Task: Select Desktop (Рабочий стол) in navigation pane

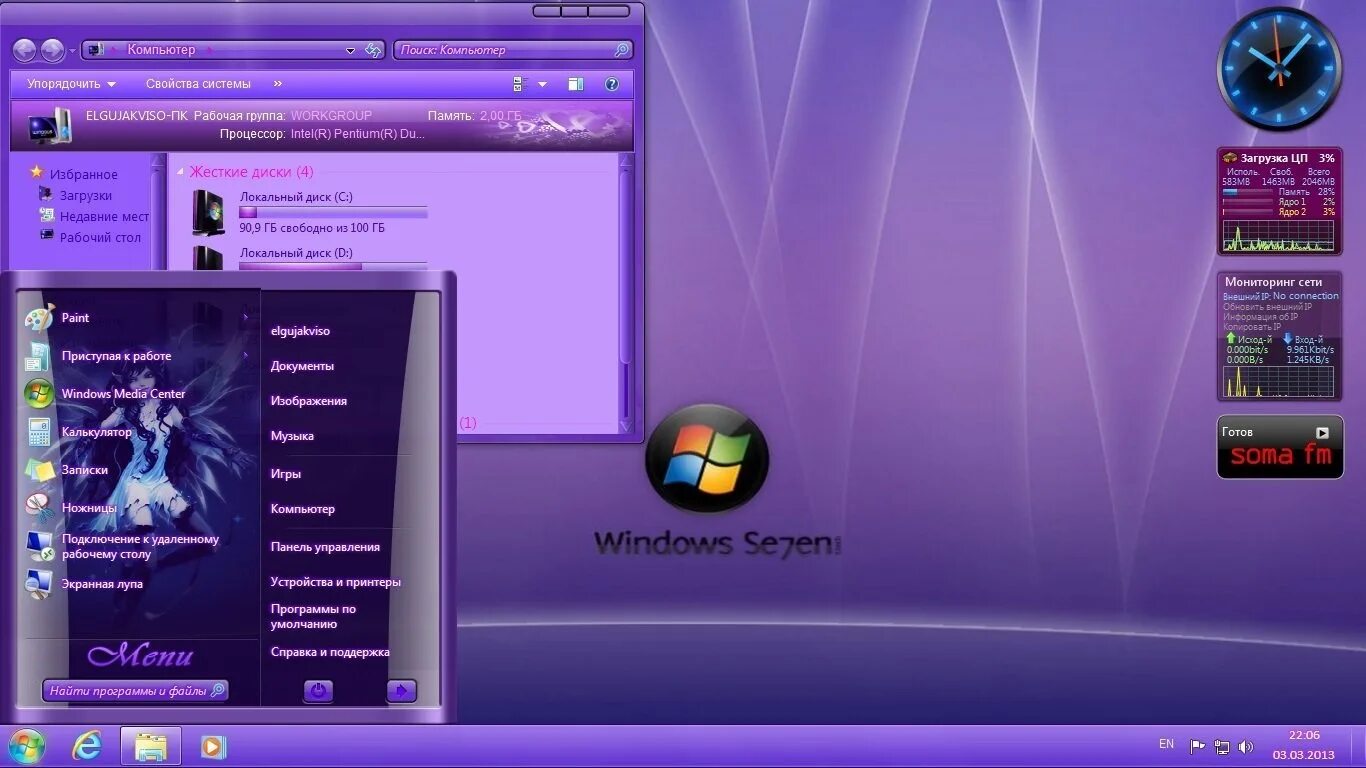Action: pyautogui.click(x=100, y=238)
